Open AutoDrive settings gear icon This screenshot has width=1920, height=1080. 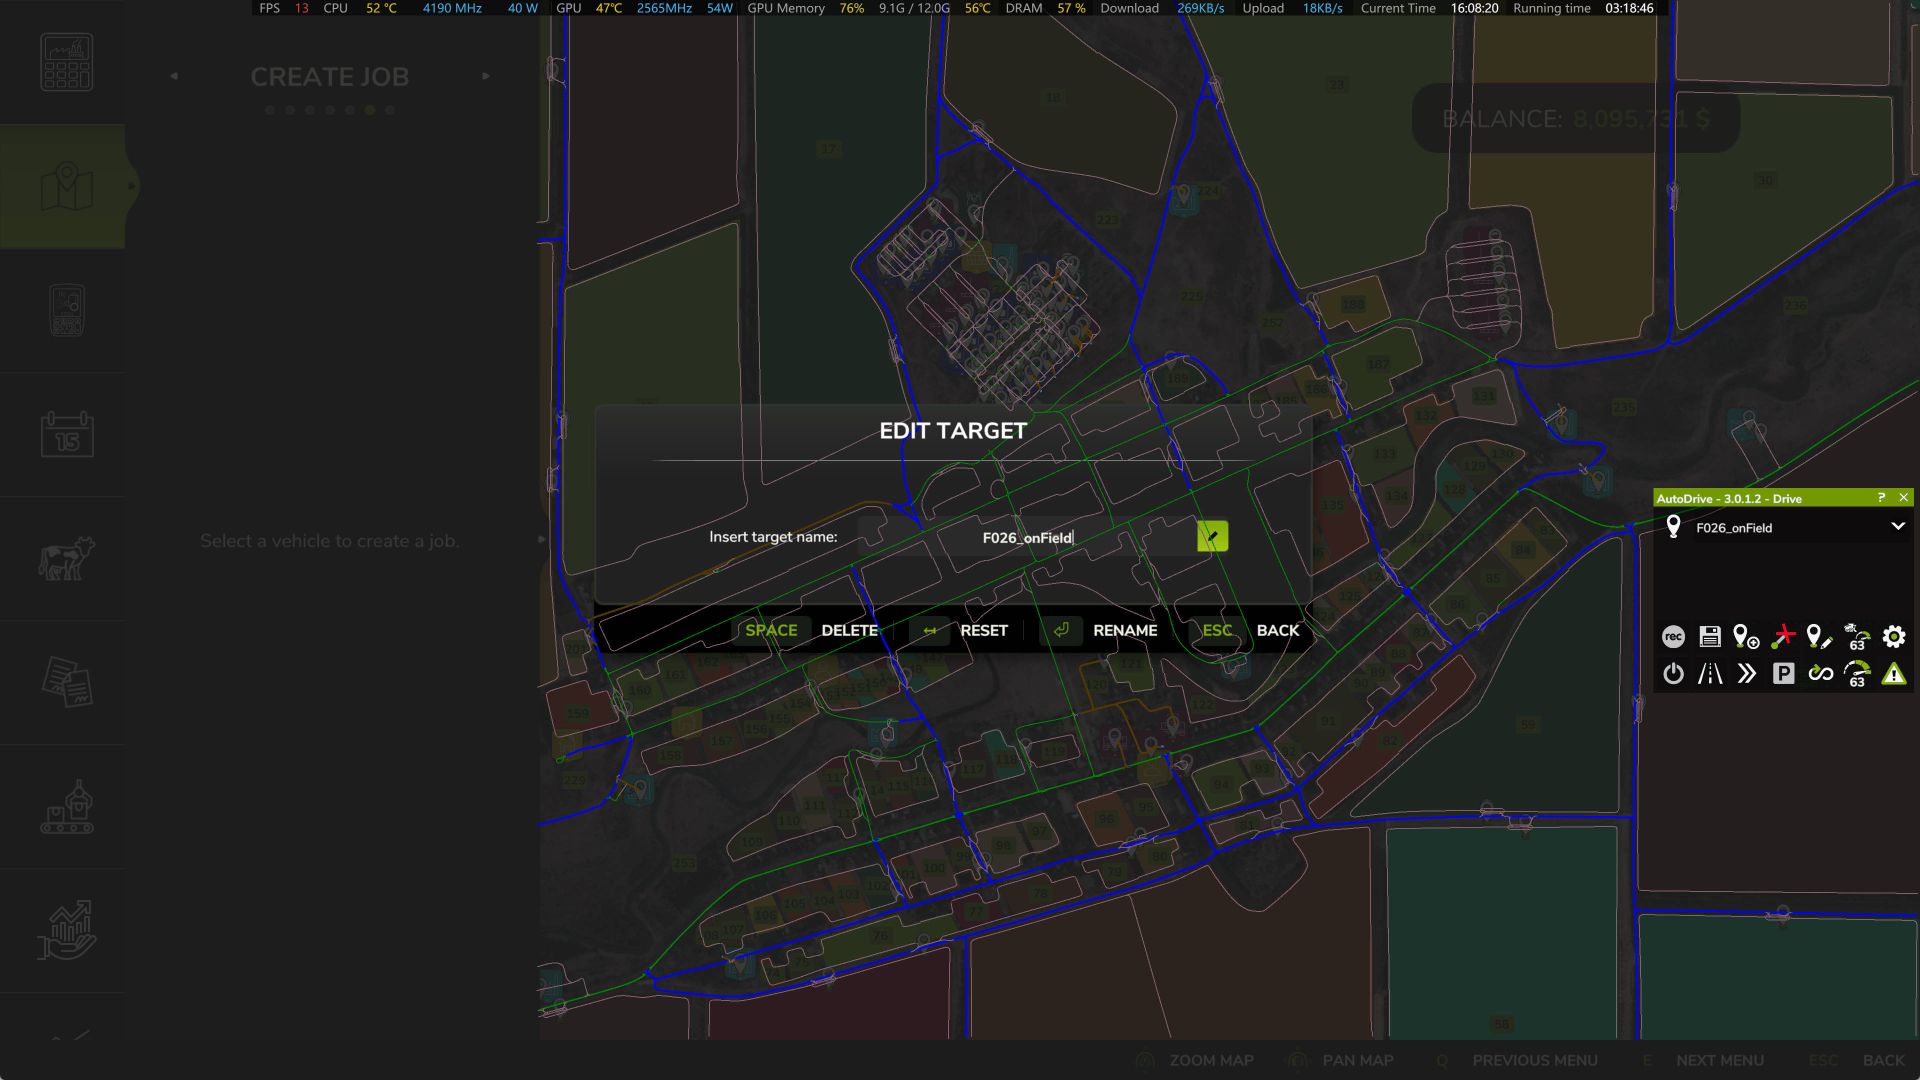(1894, 637)
